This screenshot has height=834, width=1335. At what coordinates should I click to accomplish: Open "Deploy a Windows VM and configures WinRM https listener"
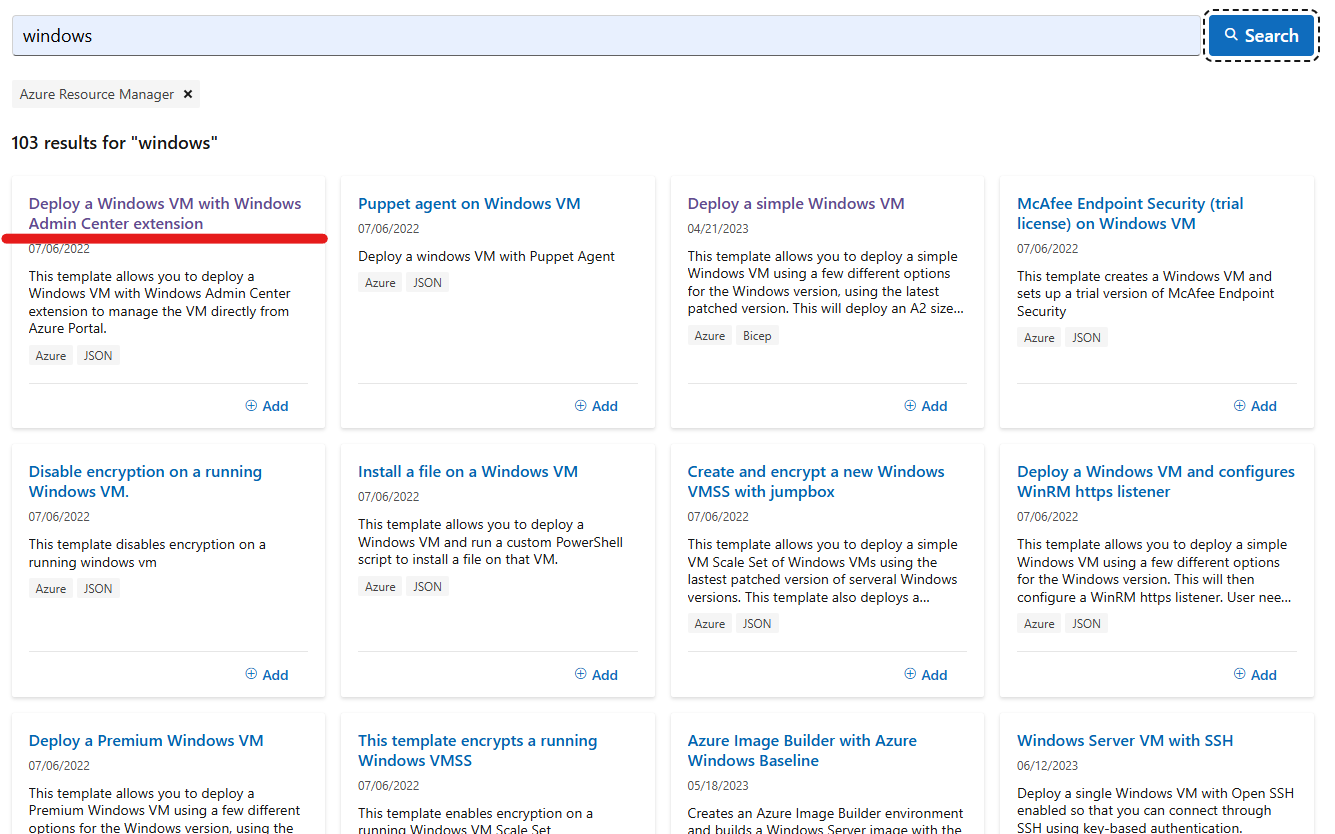coord(1156,481)
